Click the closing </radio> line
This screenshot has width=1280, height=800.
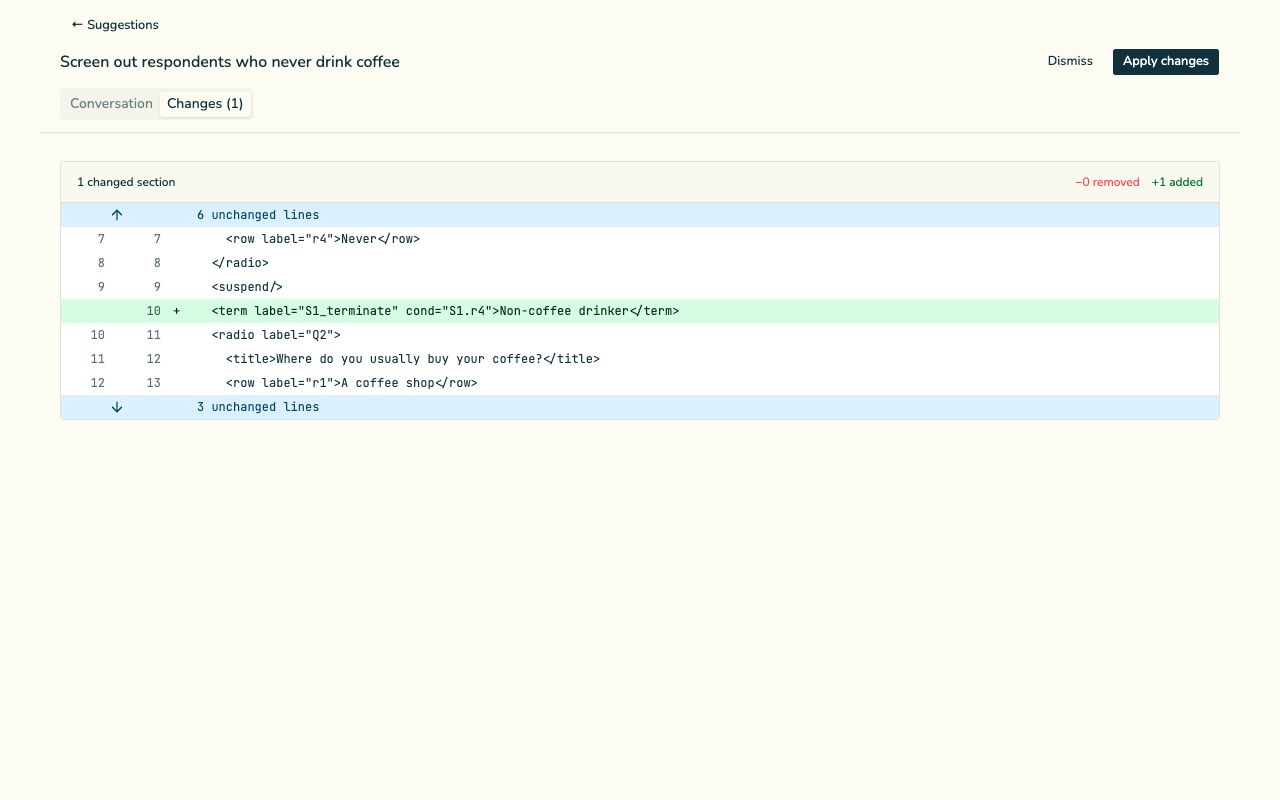(x=640, y=263)
